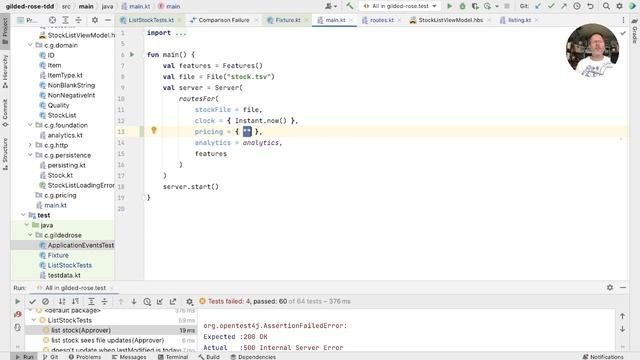This screenshot has height=360, width=640.
Task: Open the run configuration dropdown
Action: point(400,6)
